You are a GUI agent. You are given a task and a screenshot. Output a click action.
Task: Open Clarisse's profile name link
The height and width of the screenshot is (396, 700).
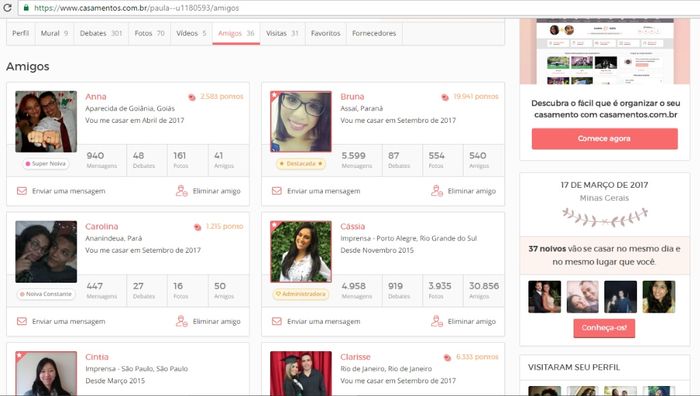coord(355,357)
